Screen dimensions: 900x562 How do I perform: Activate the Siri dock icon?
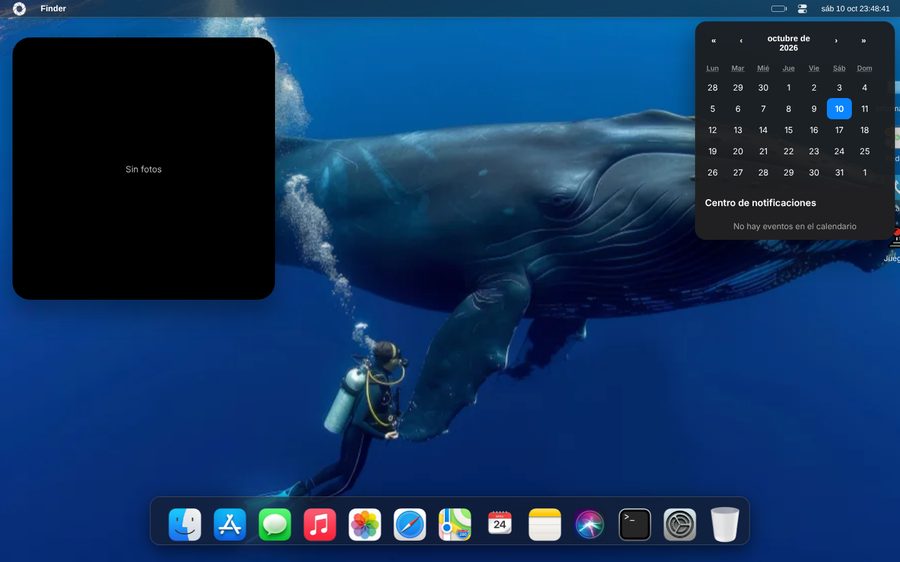[x=589, y=524]
